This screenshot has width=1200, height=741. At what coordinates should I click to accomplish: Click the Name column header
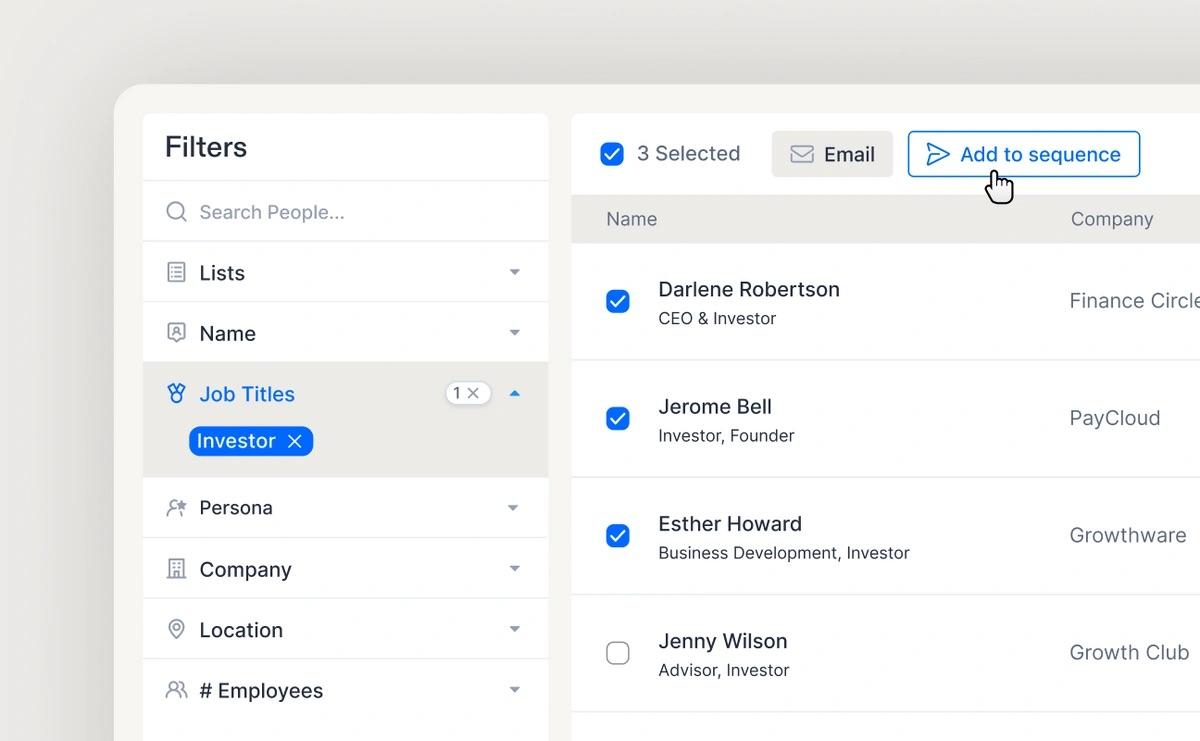(x=631, y=219)
